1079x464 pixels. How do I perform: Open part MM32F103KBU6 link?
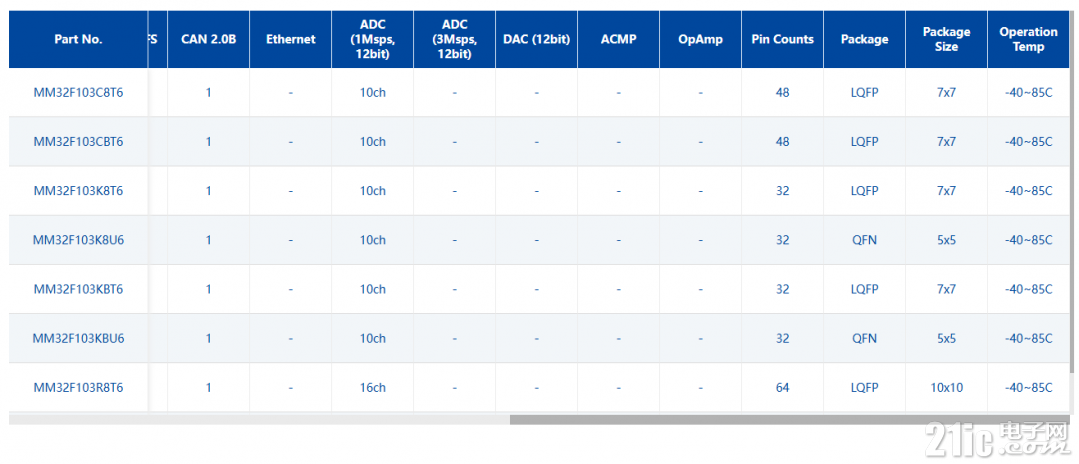(x=78, y=339)
